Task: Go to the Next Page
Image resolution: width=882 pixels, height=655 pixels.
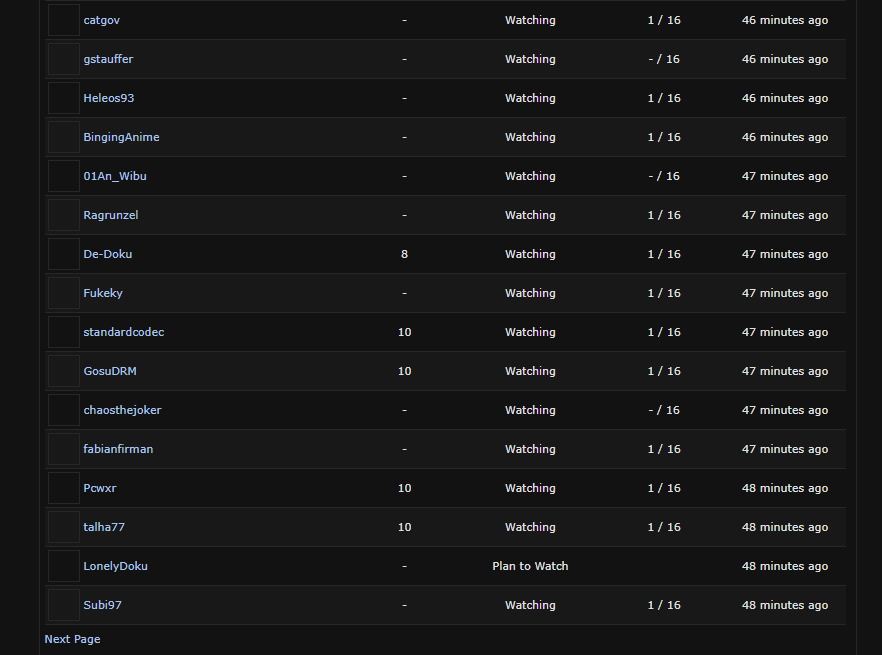Action: click(72, 639)
